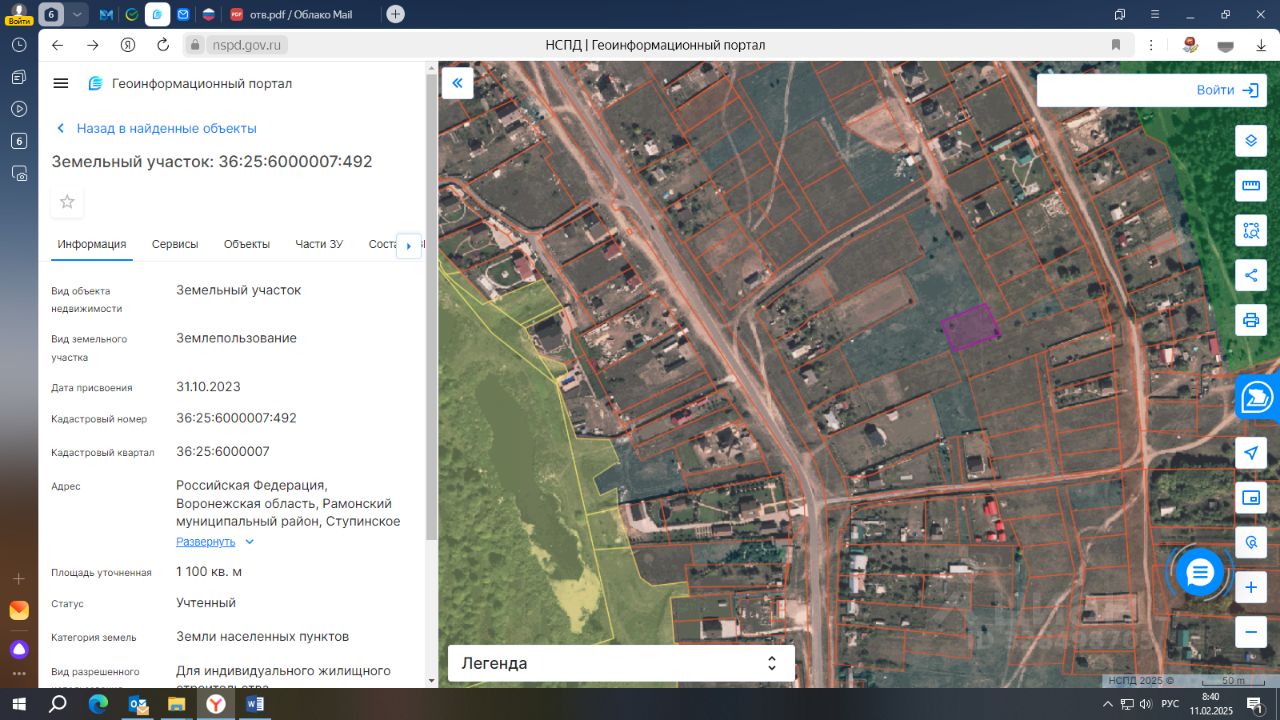Activate the area search selection tool
1280x720 pixels.
click(1251, 231)
